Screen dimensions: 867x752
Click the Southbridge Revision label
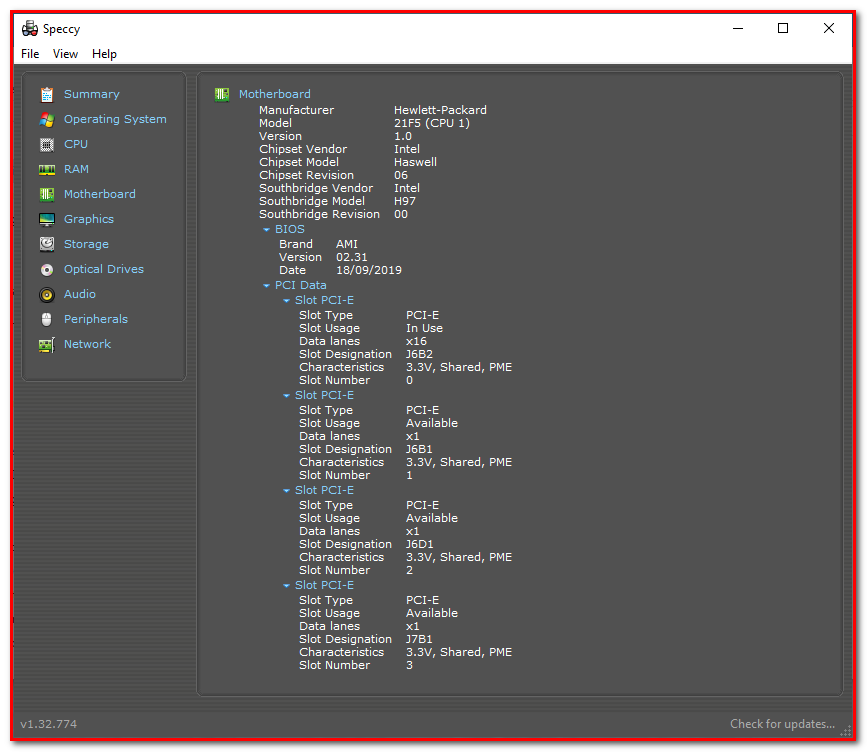pyautogui.click(x=320, y=215)
